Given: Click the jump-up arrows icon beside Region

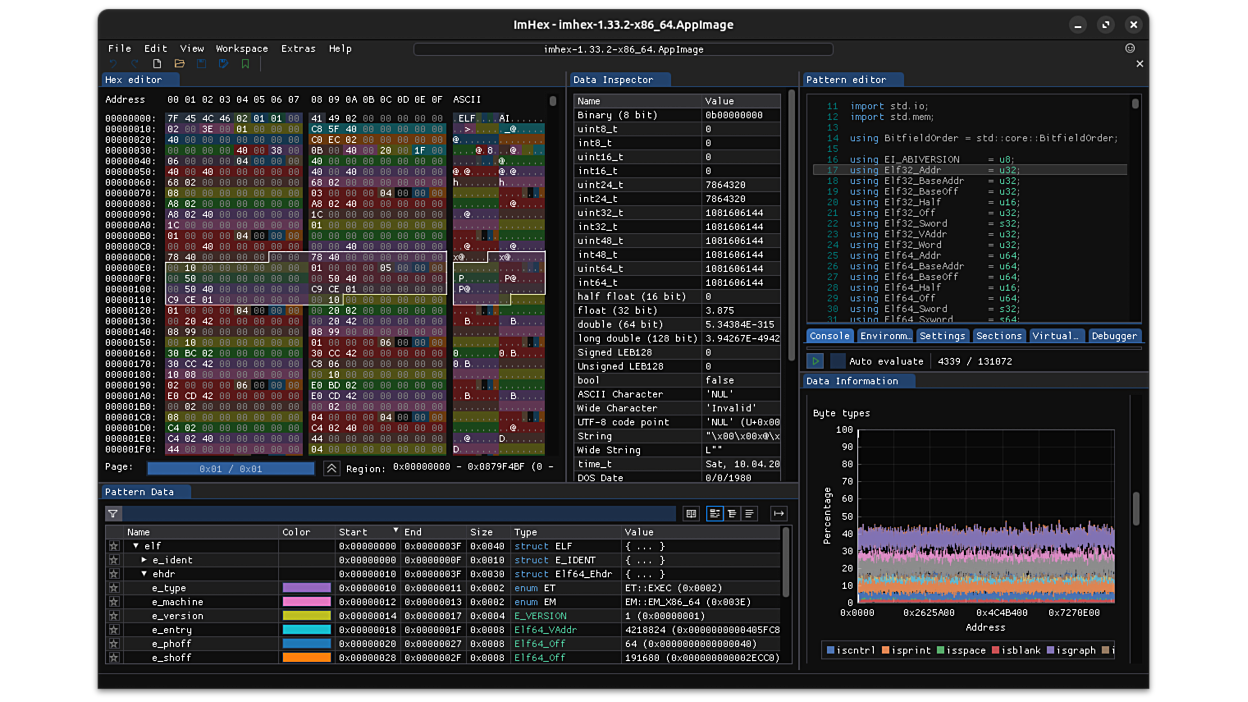Looking at the screenshot, I should click(x=331, y=468).
